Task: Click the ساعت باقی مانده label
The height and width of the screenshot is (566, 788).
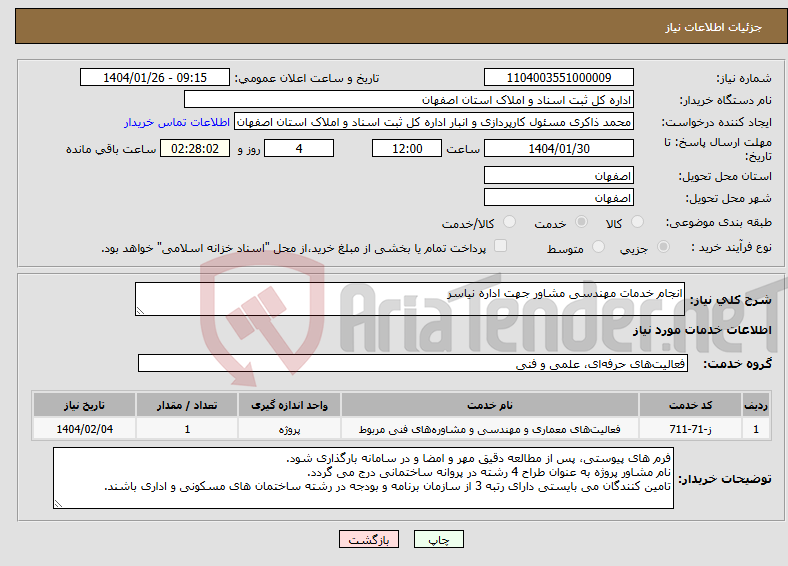Action: coord(111,149)
